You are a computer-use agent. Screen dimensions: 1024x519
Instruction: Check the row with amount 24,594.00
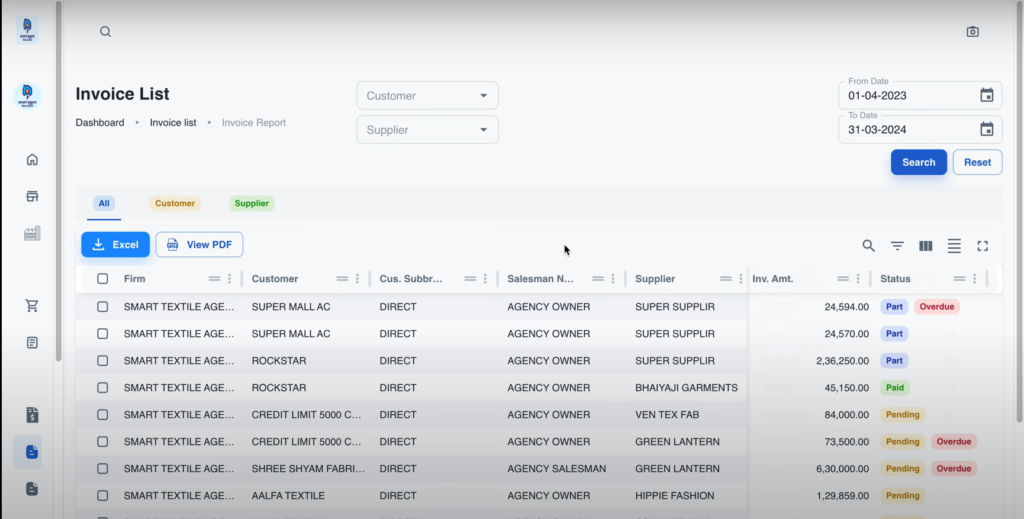103,306
